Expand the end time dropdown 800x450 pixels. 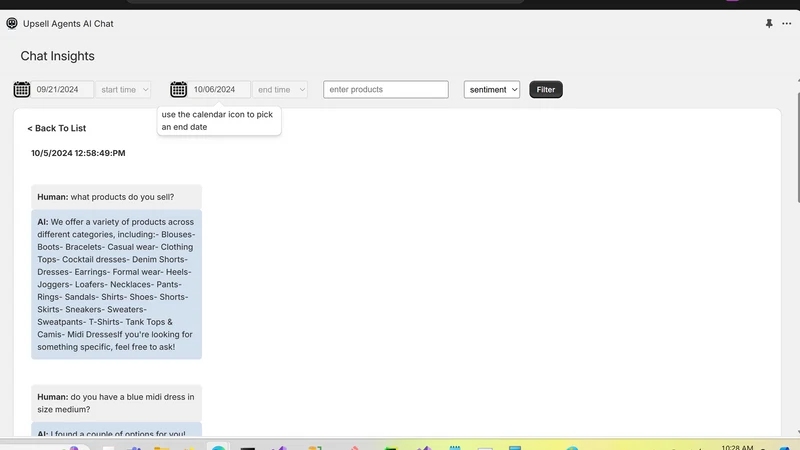pyautogui.click(x=281, y=89)
